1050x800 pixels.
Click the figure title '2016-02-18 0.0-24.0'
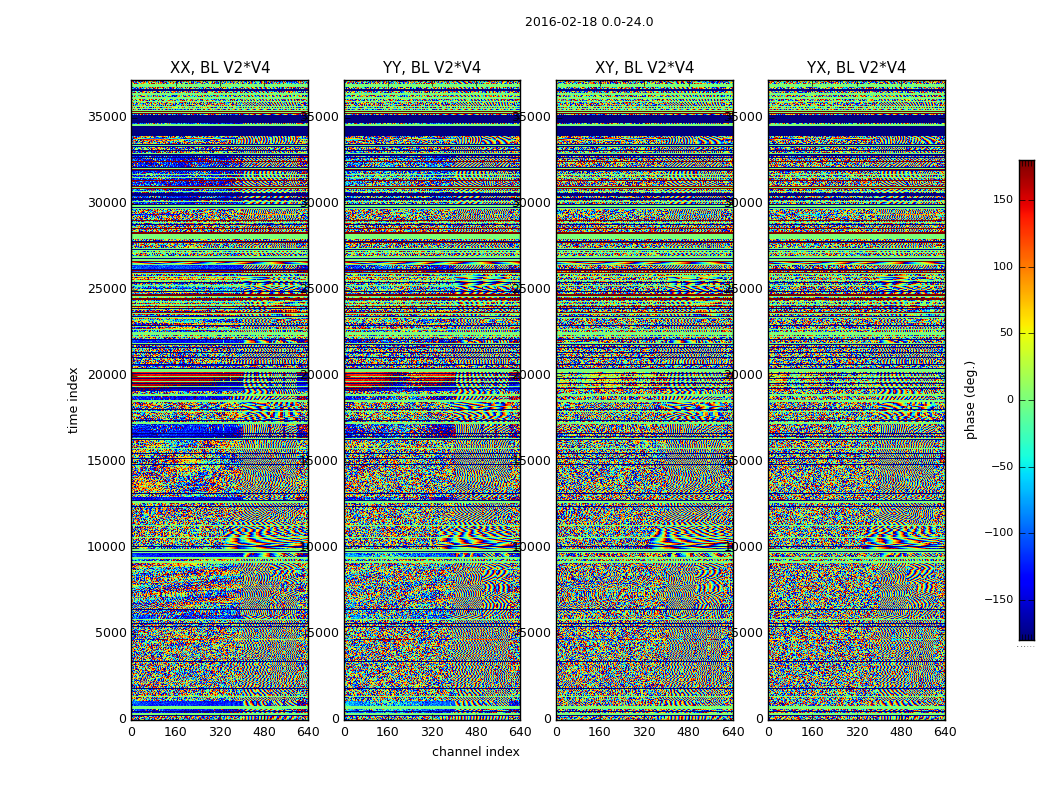pyautogui.click(x=588, y=22)
